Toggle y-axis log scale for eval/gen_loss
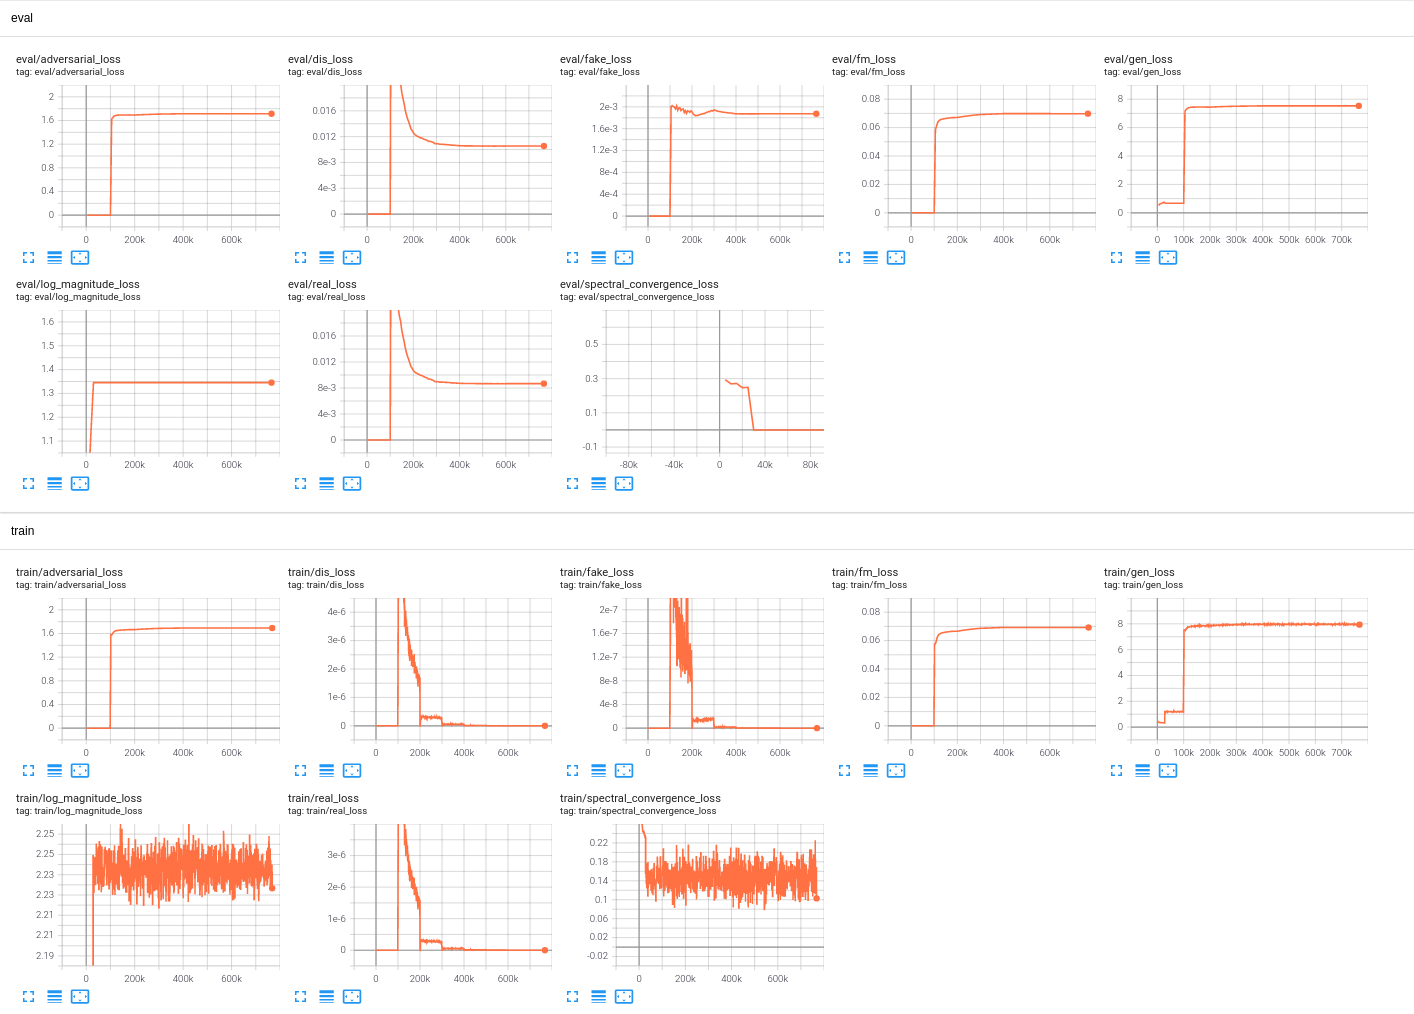 (x=1142, y=258)
